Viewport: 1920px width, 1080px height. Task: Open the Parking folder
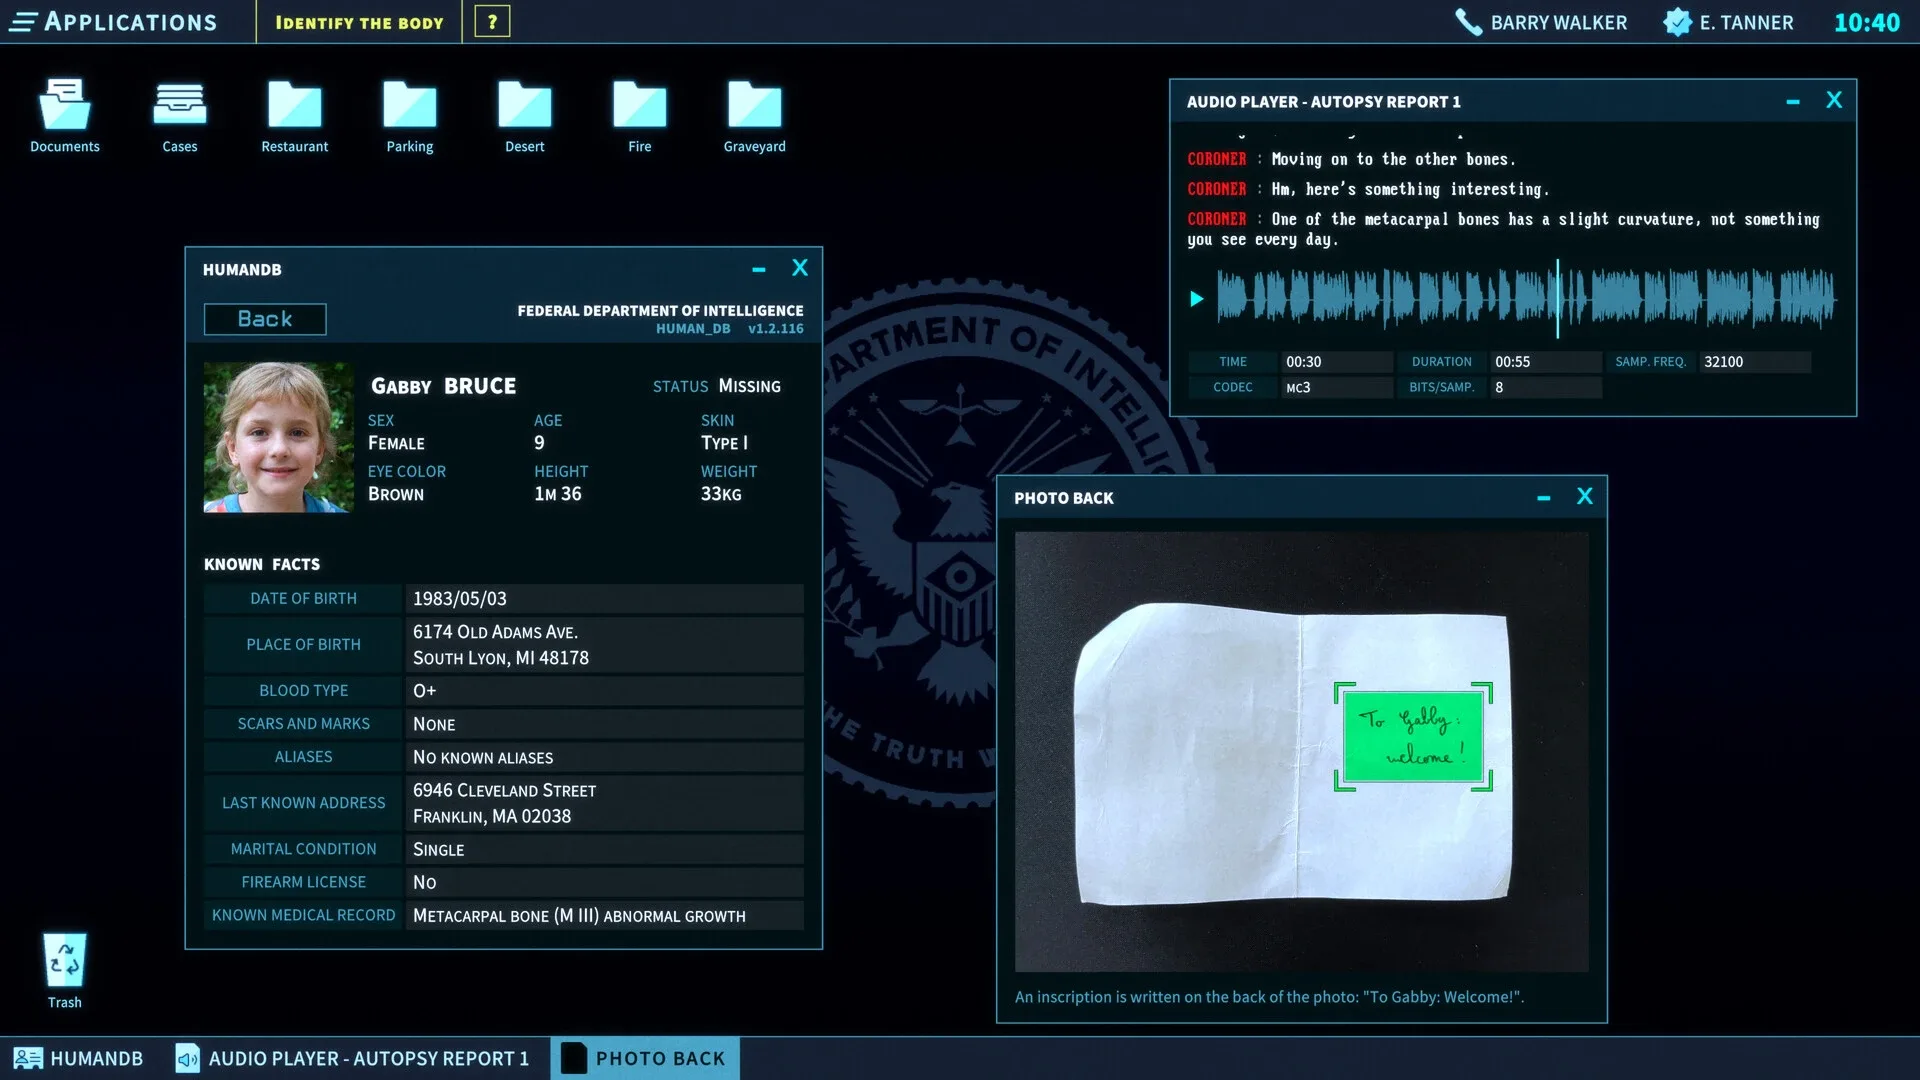tap(410, 106)
